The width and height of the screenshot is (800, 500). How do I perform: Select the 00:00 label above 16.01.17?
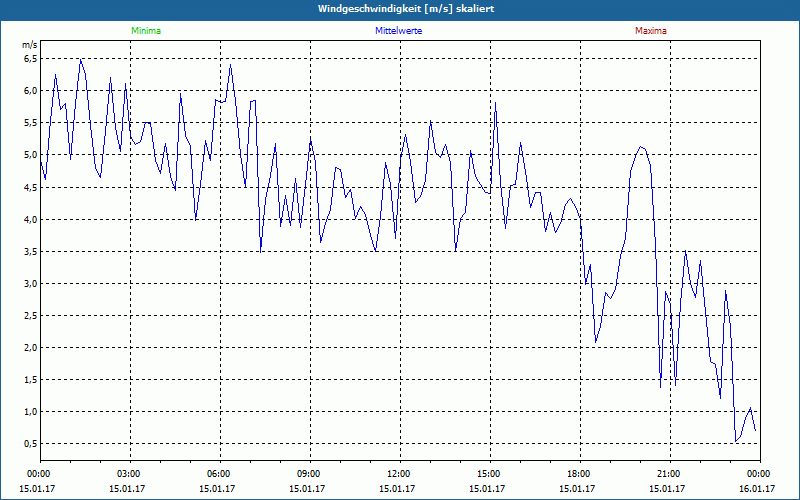tap(760, 474)
